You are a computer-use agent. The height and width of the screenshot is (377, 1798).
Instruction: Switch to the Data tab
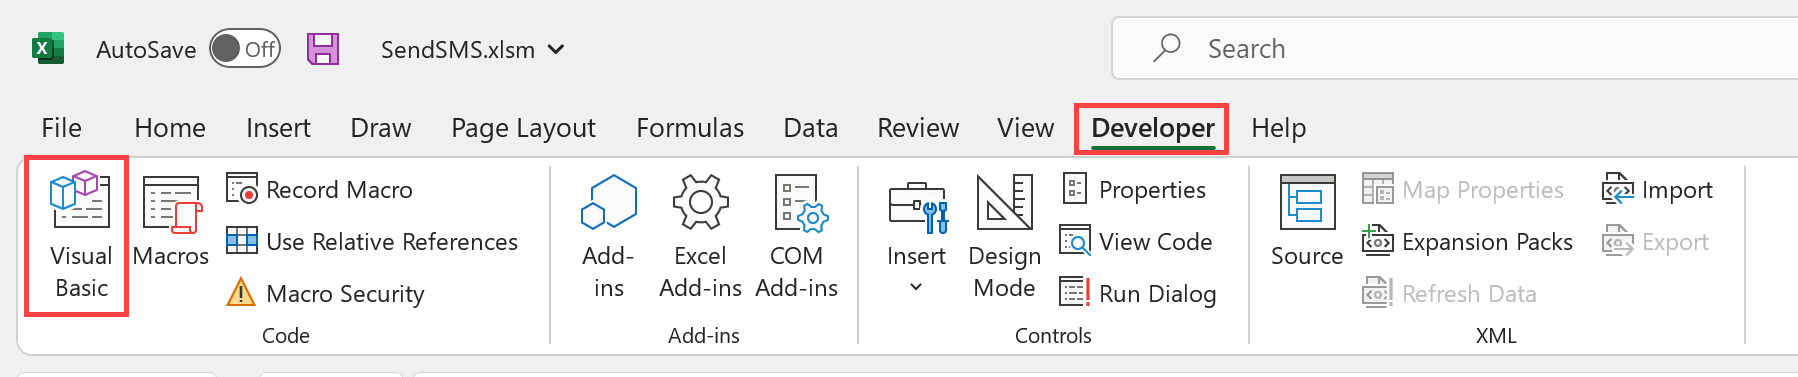click(810, 128)
